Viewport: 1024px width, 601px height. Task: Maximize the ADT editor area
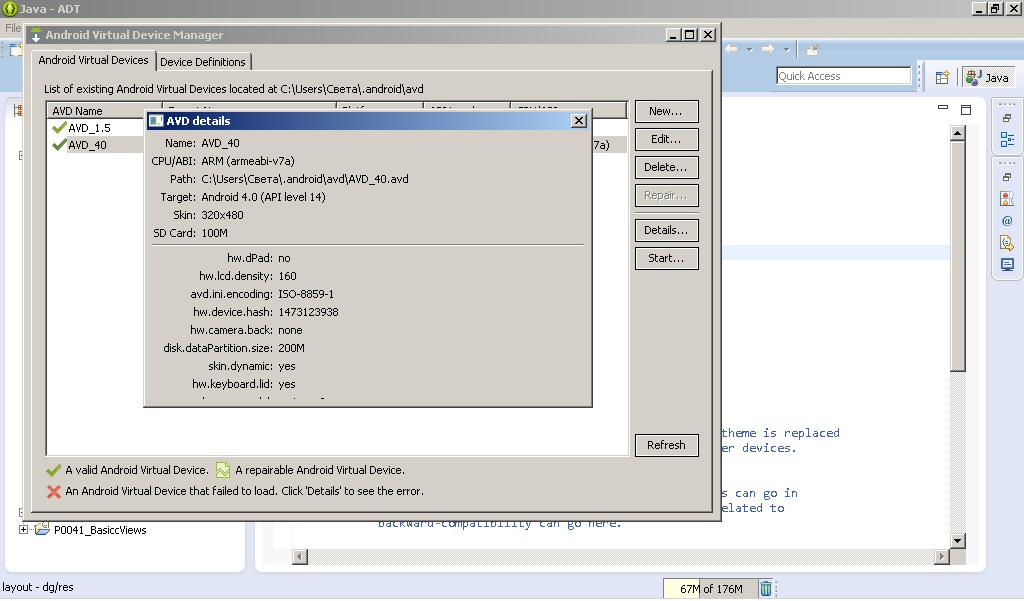[966, 110]
